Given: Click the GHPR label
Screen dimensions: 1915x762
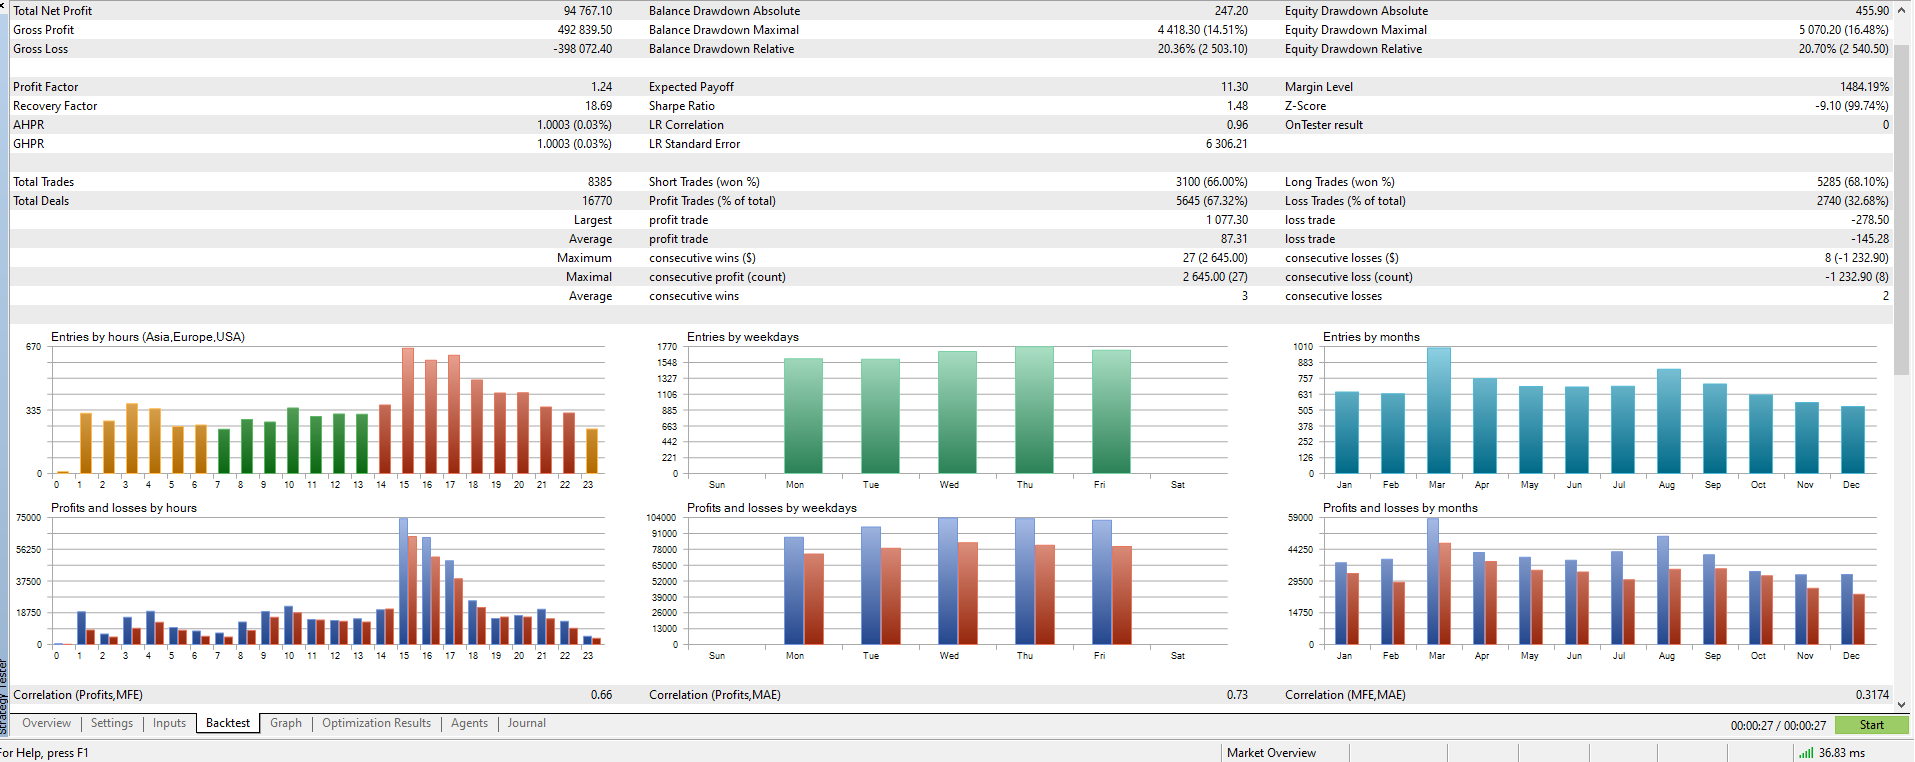Looking at the screenshot, I should pyautogui.click(x=28, y=144).
